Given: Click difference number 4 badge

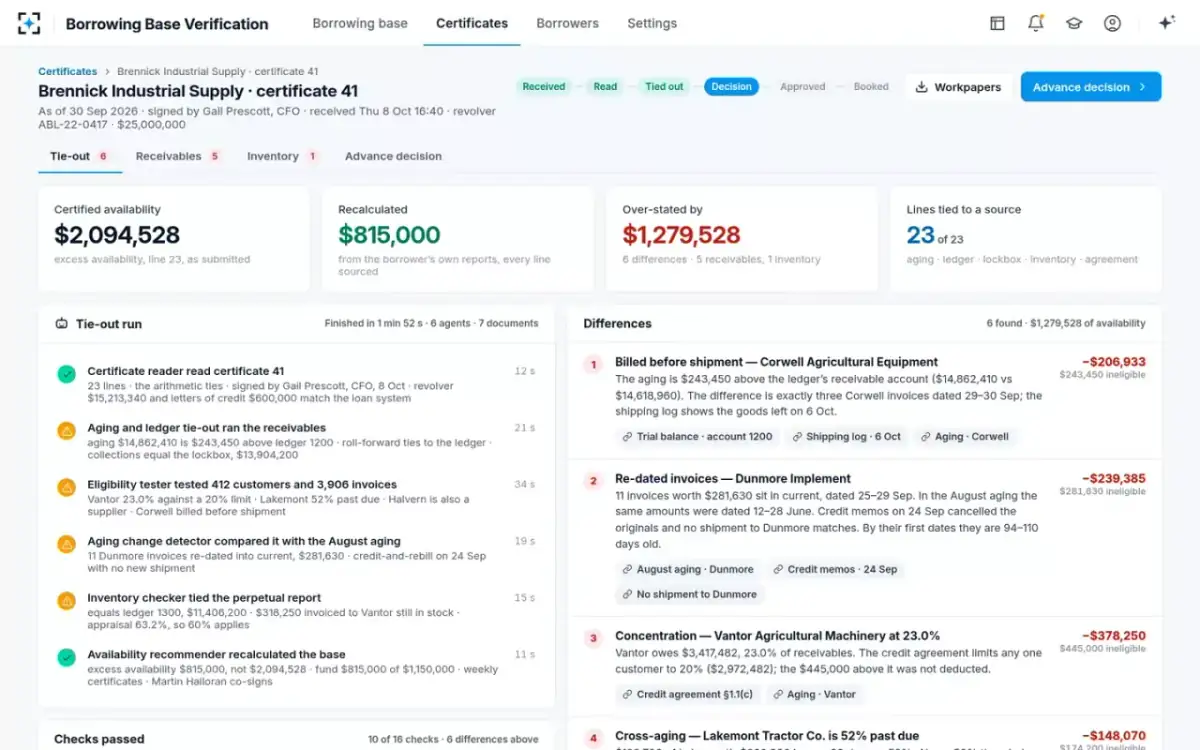Looking at the screenshot, I should [x=593, y=739].
